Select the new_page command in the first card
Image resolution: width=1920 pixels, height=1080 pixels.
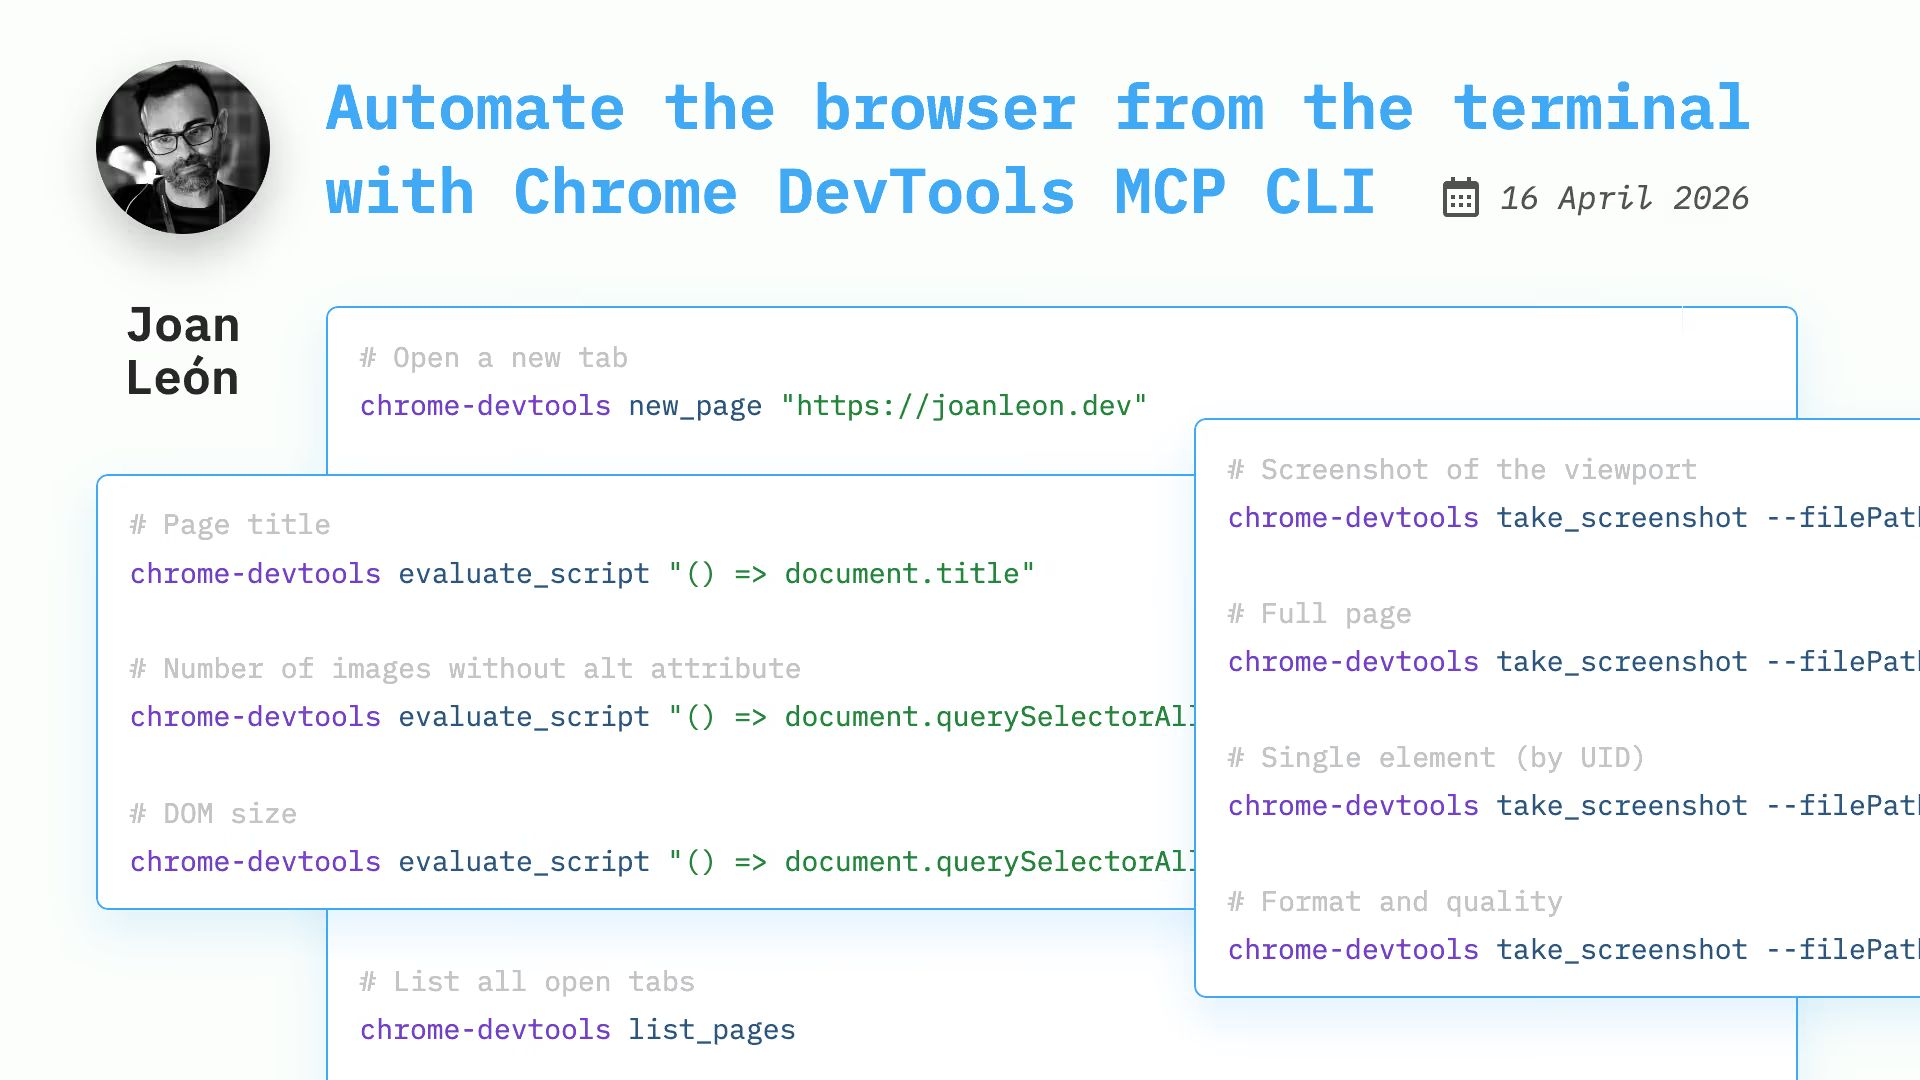694,406
